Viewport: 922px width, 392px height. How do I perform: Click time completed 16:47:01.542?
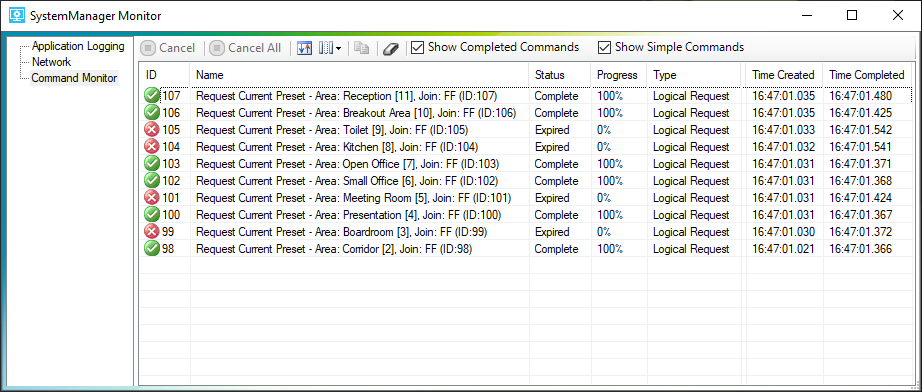[860, 130]
